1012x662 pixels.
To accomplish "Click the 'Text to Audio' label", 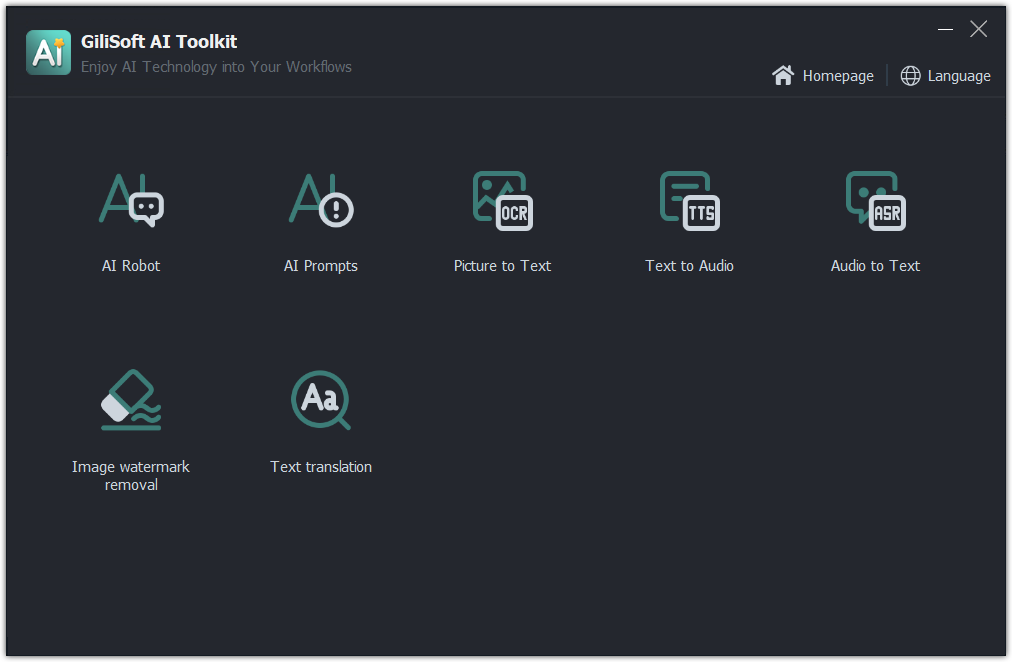I will (x=689, y=266).
